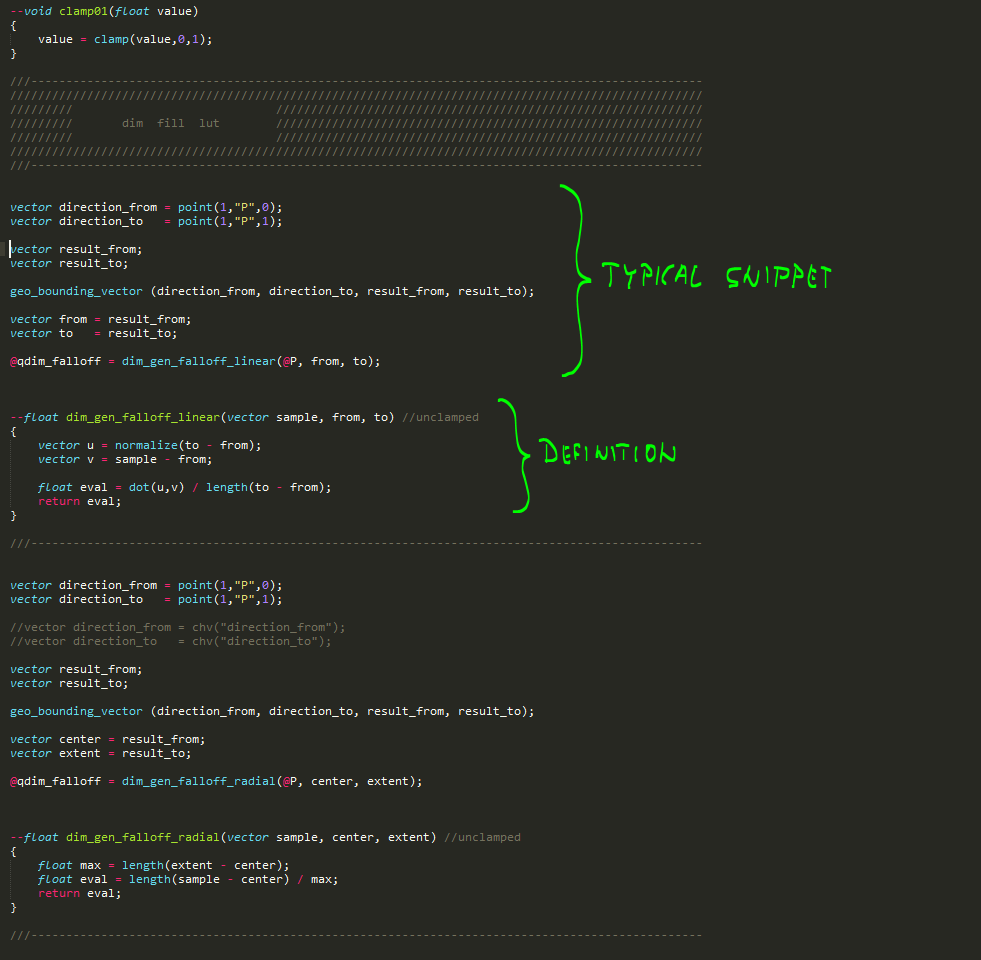Viewport: 981px width, 960px height.
Task: Place cursor on the clamp(value,0,1) call
Action: (x=153, y=39)
